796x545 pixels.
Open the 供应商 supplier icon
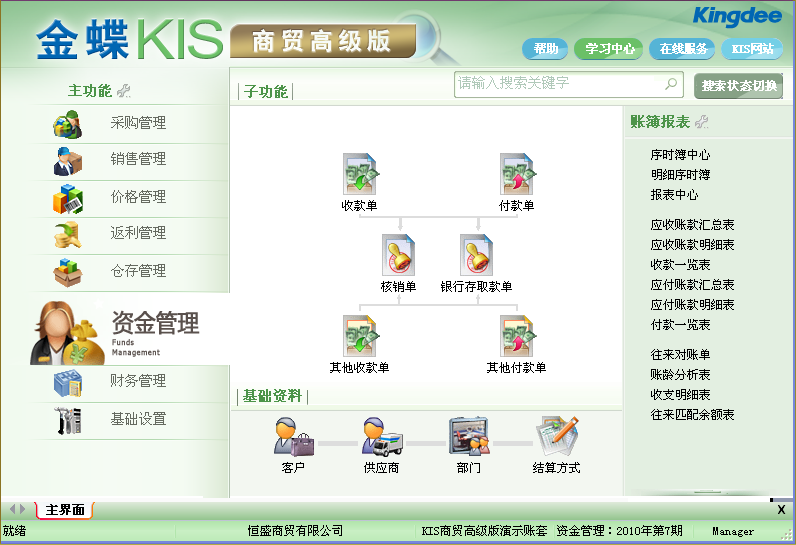point(381,438)
